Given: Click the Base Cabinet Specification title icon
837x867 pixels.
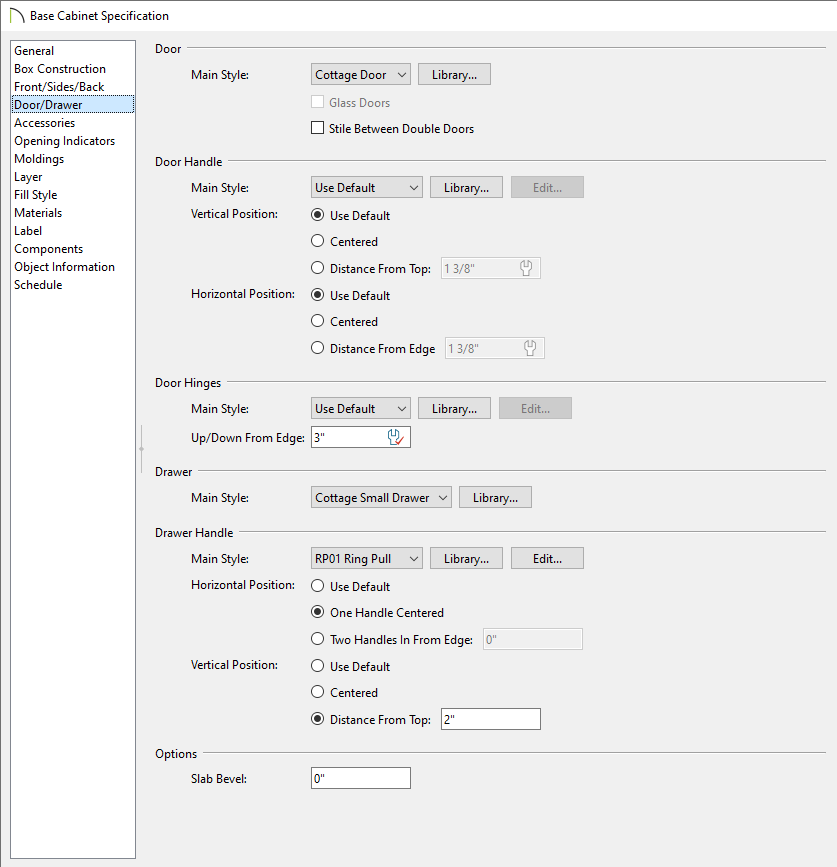Looking at the screenshot, I should 17,15.
